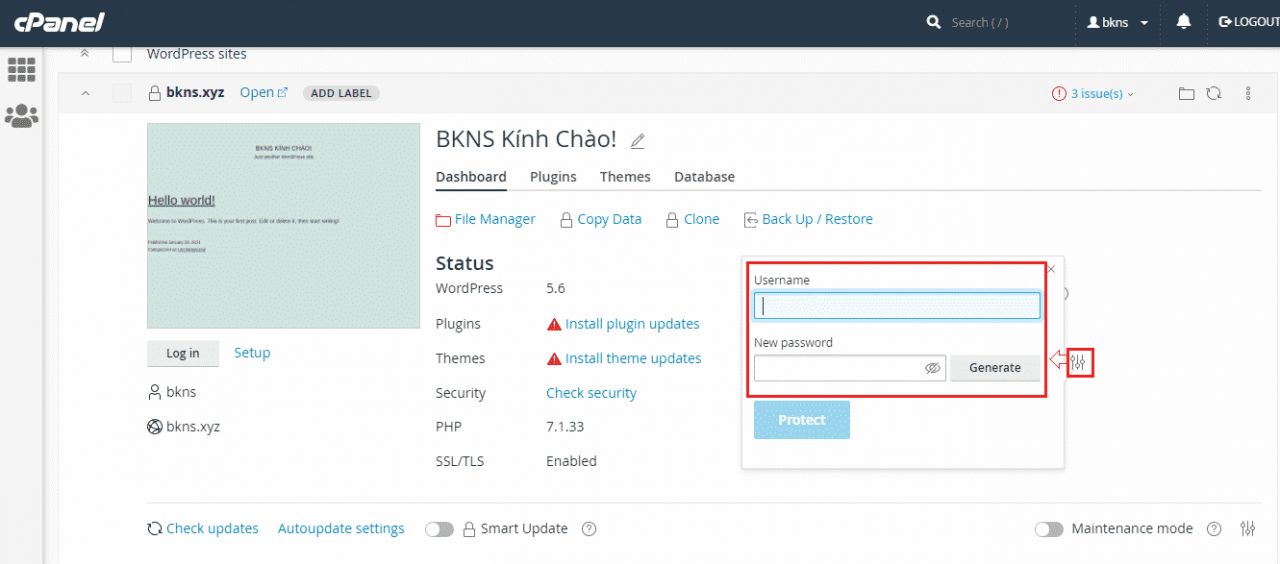
Task: Open the notifications bell
Action: (x=1184, y=22)
